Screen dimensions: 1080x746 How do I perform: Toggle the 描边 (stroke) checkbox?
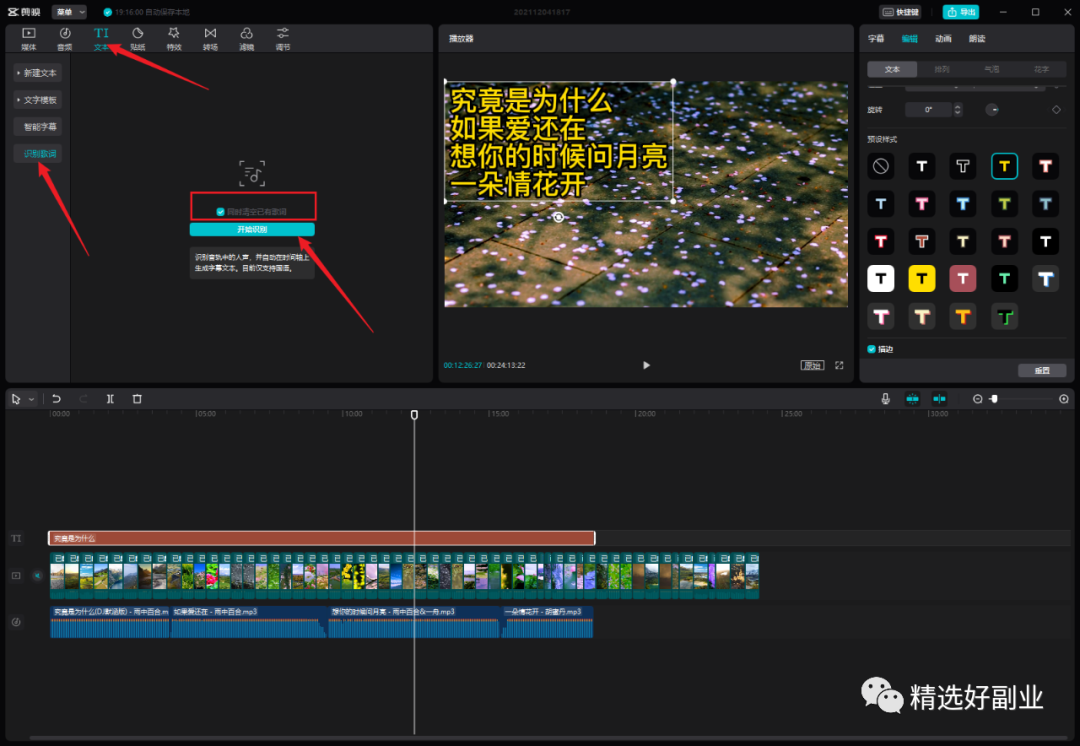point(872,350)
